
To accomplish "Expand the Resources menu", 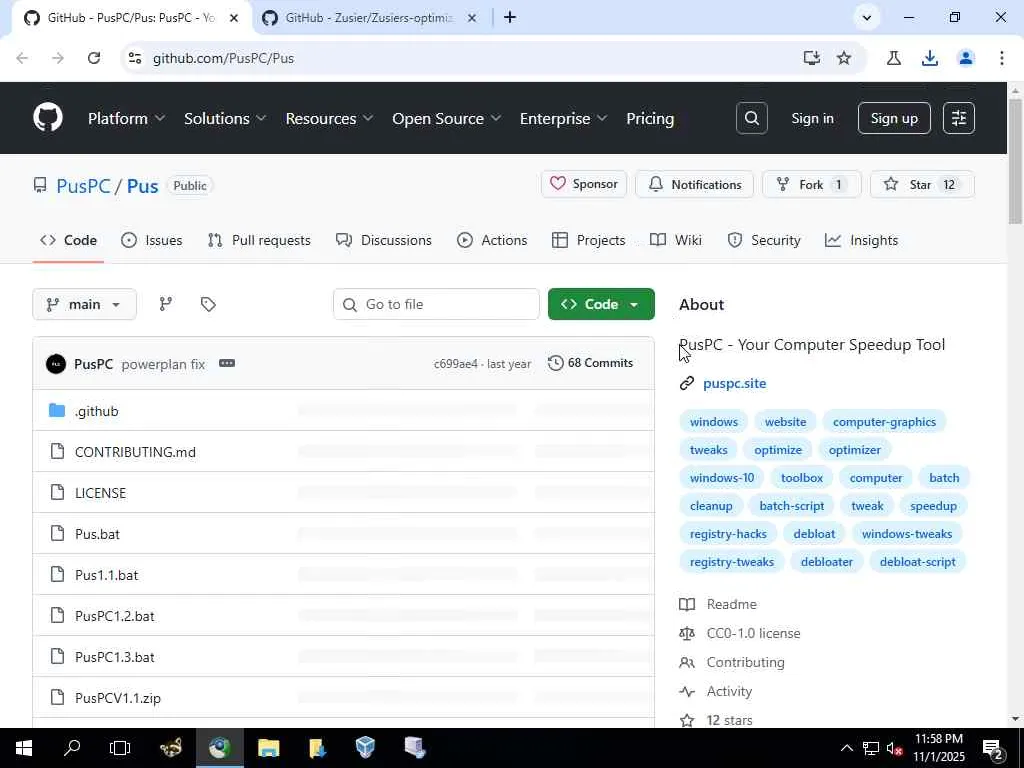I will (x=329, y=119).
